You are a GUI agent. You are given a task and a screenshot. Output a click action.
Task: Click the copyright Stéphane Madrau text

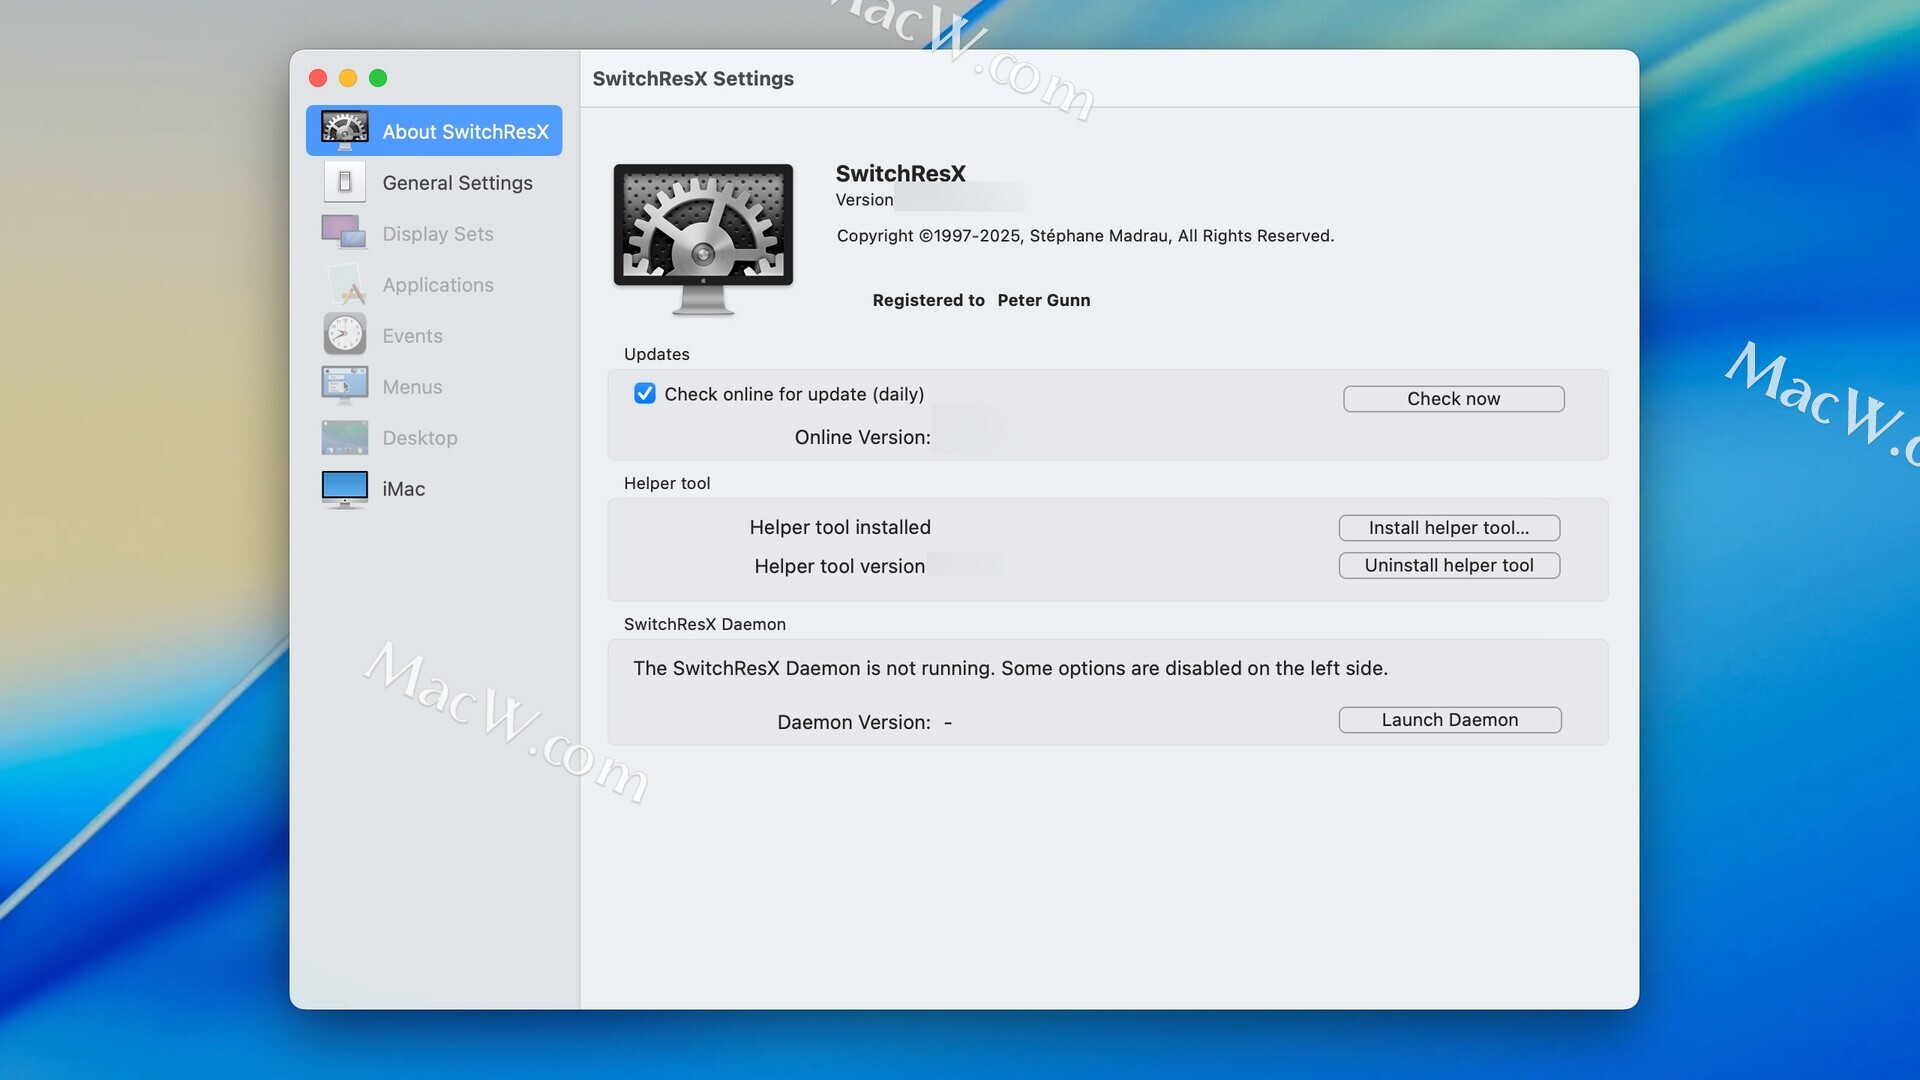1085,236
